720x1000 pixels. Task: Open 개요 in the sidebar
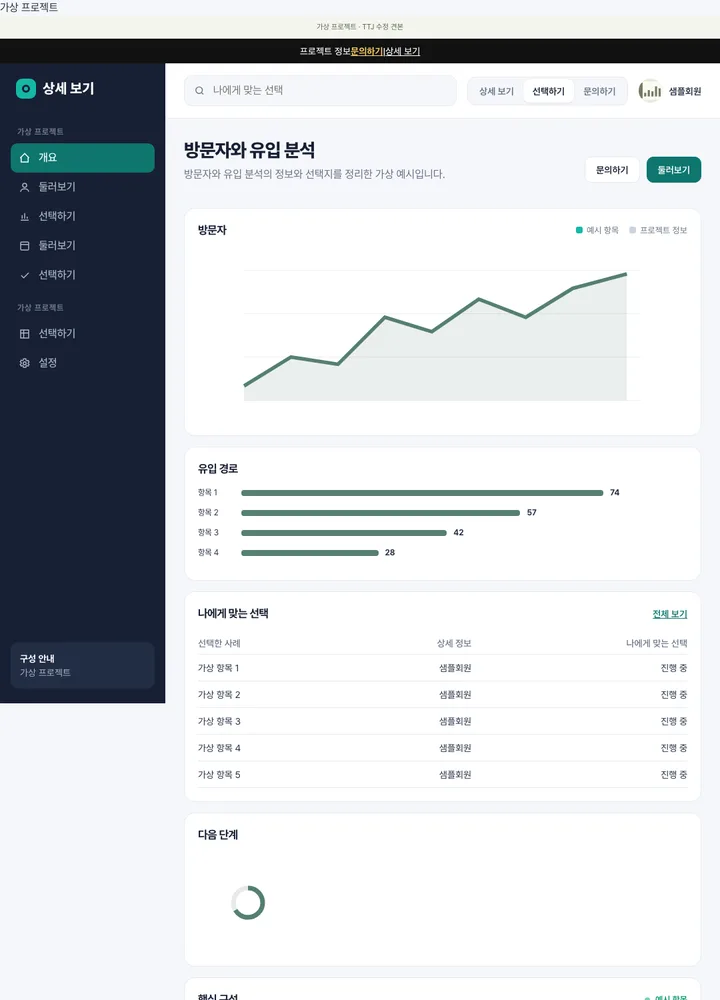[82, 158]
